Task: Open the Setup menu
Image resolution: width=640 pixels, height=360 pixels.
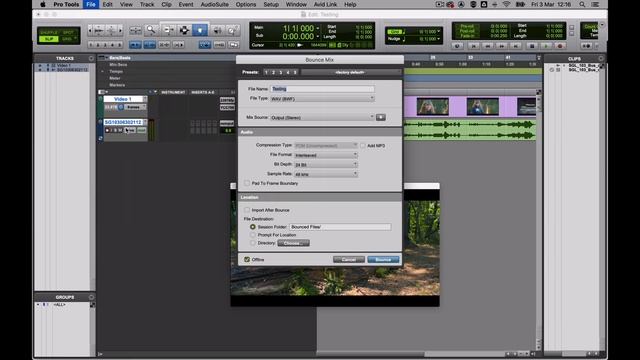Action: click(271, 4)
